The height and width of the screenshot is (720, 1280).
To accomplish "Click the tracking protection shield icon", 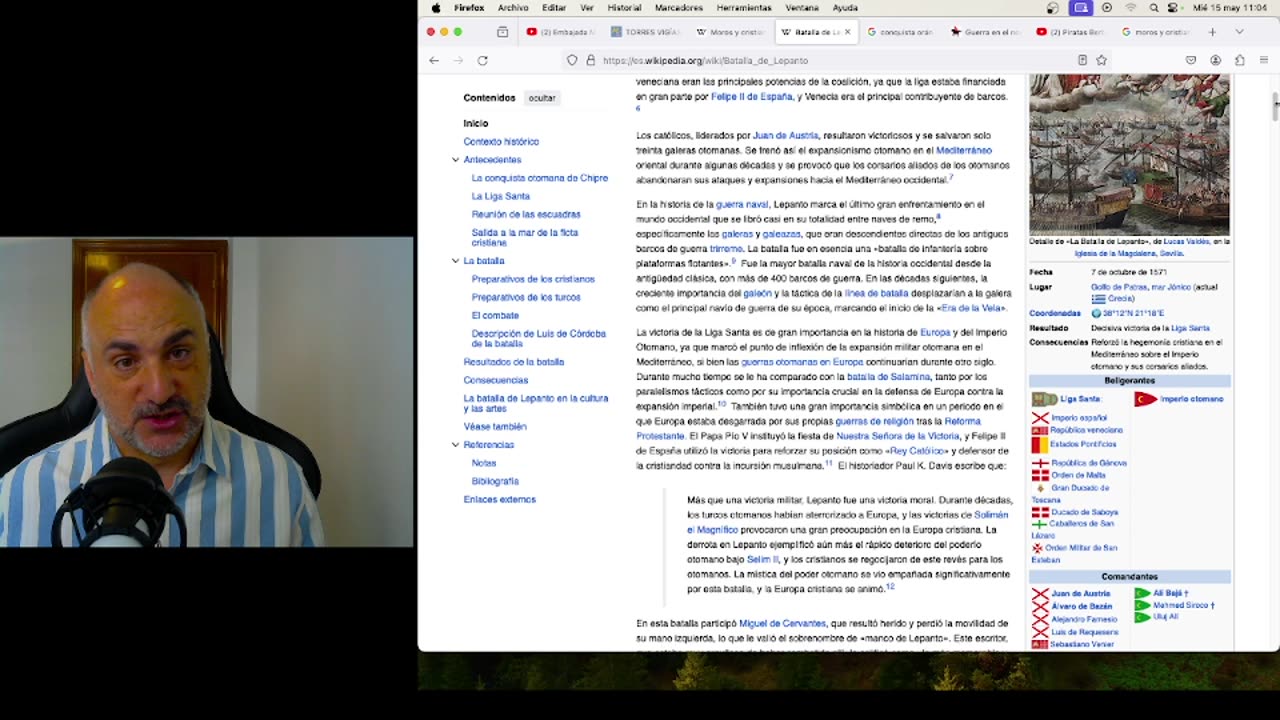I will [572, 60].
